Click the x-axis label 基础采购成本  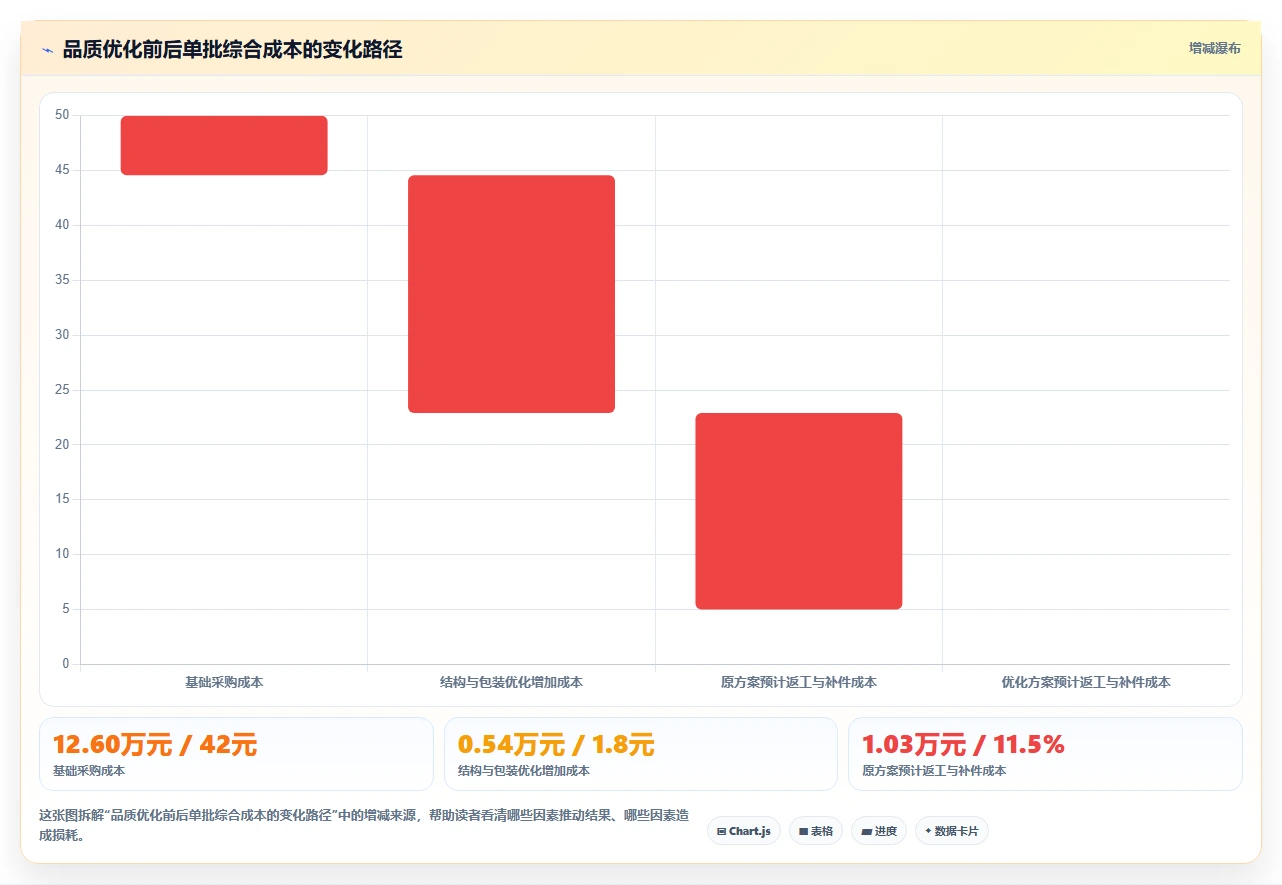(x=224, y=682)
